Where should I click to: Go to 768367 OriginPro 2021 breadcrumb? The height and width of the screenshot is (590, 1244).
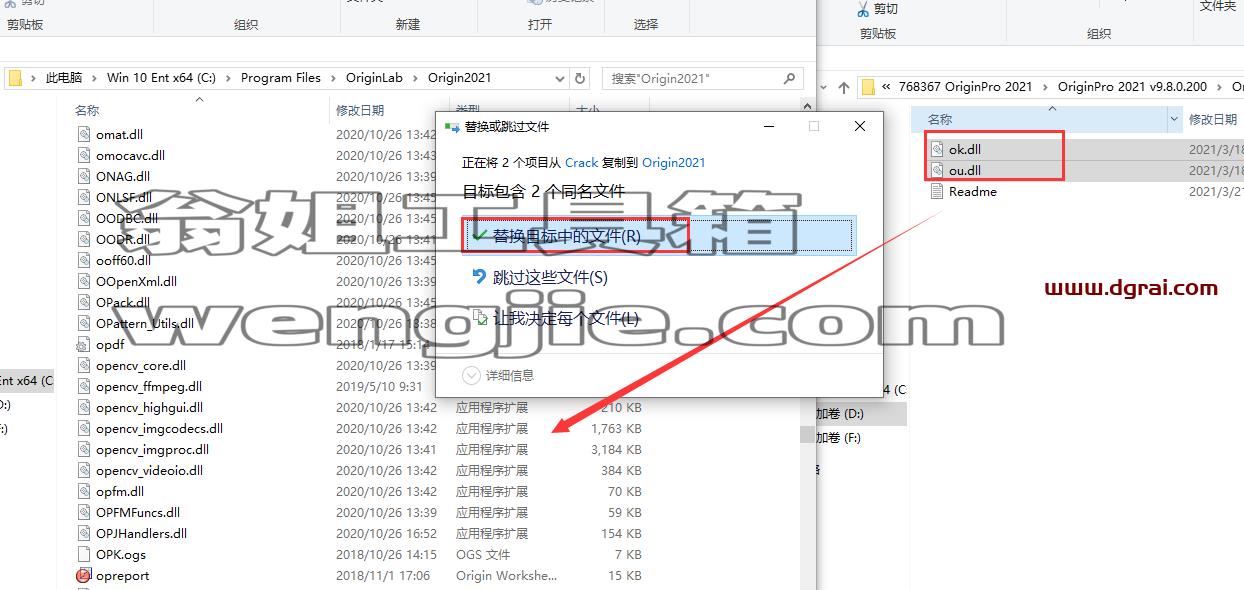(x=965, y=87)
